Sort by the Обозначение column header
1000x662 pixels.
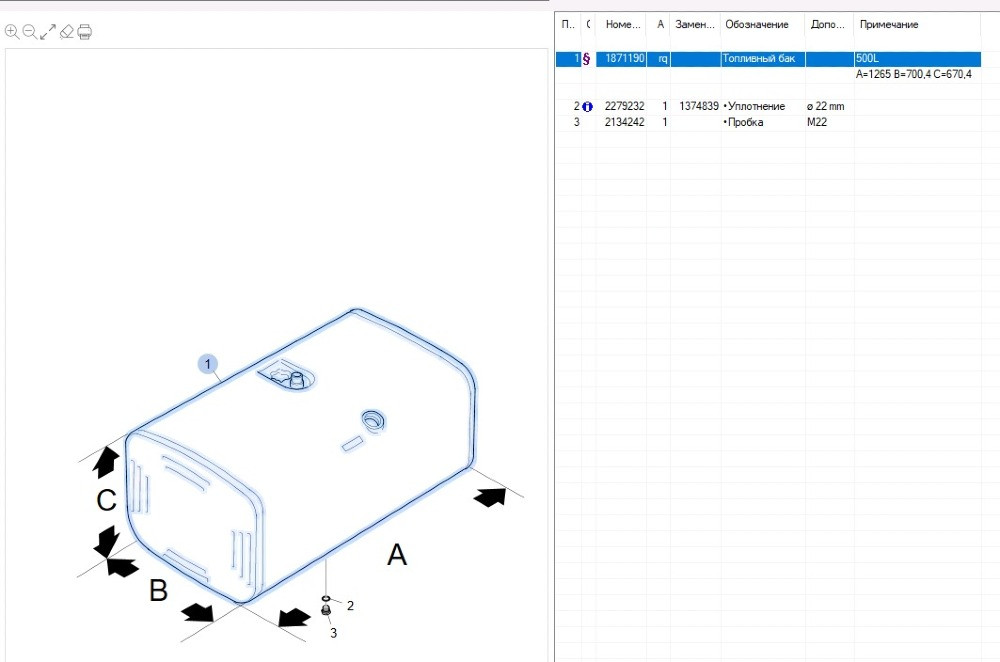[757, 25]
